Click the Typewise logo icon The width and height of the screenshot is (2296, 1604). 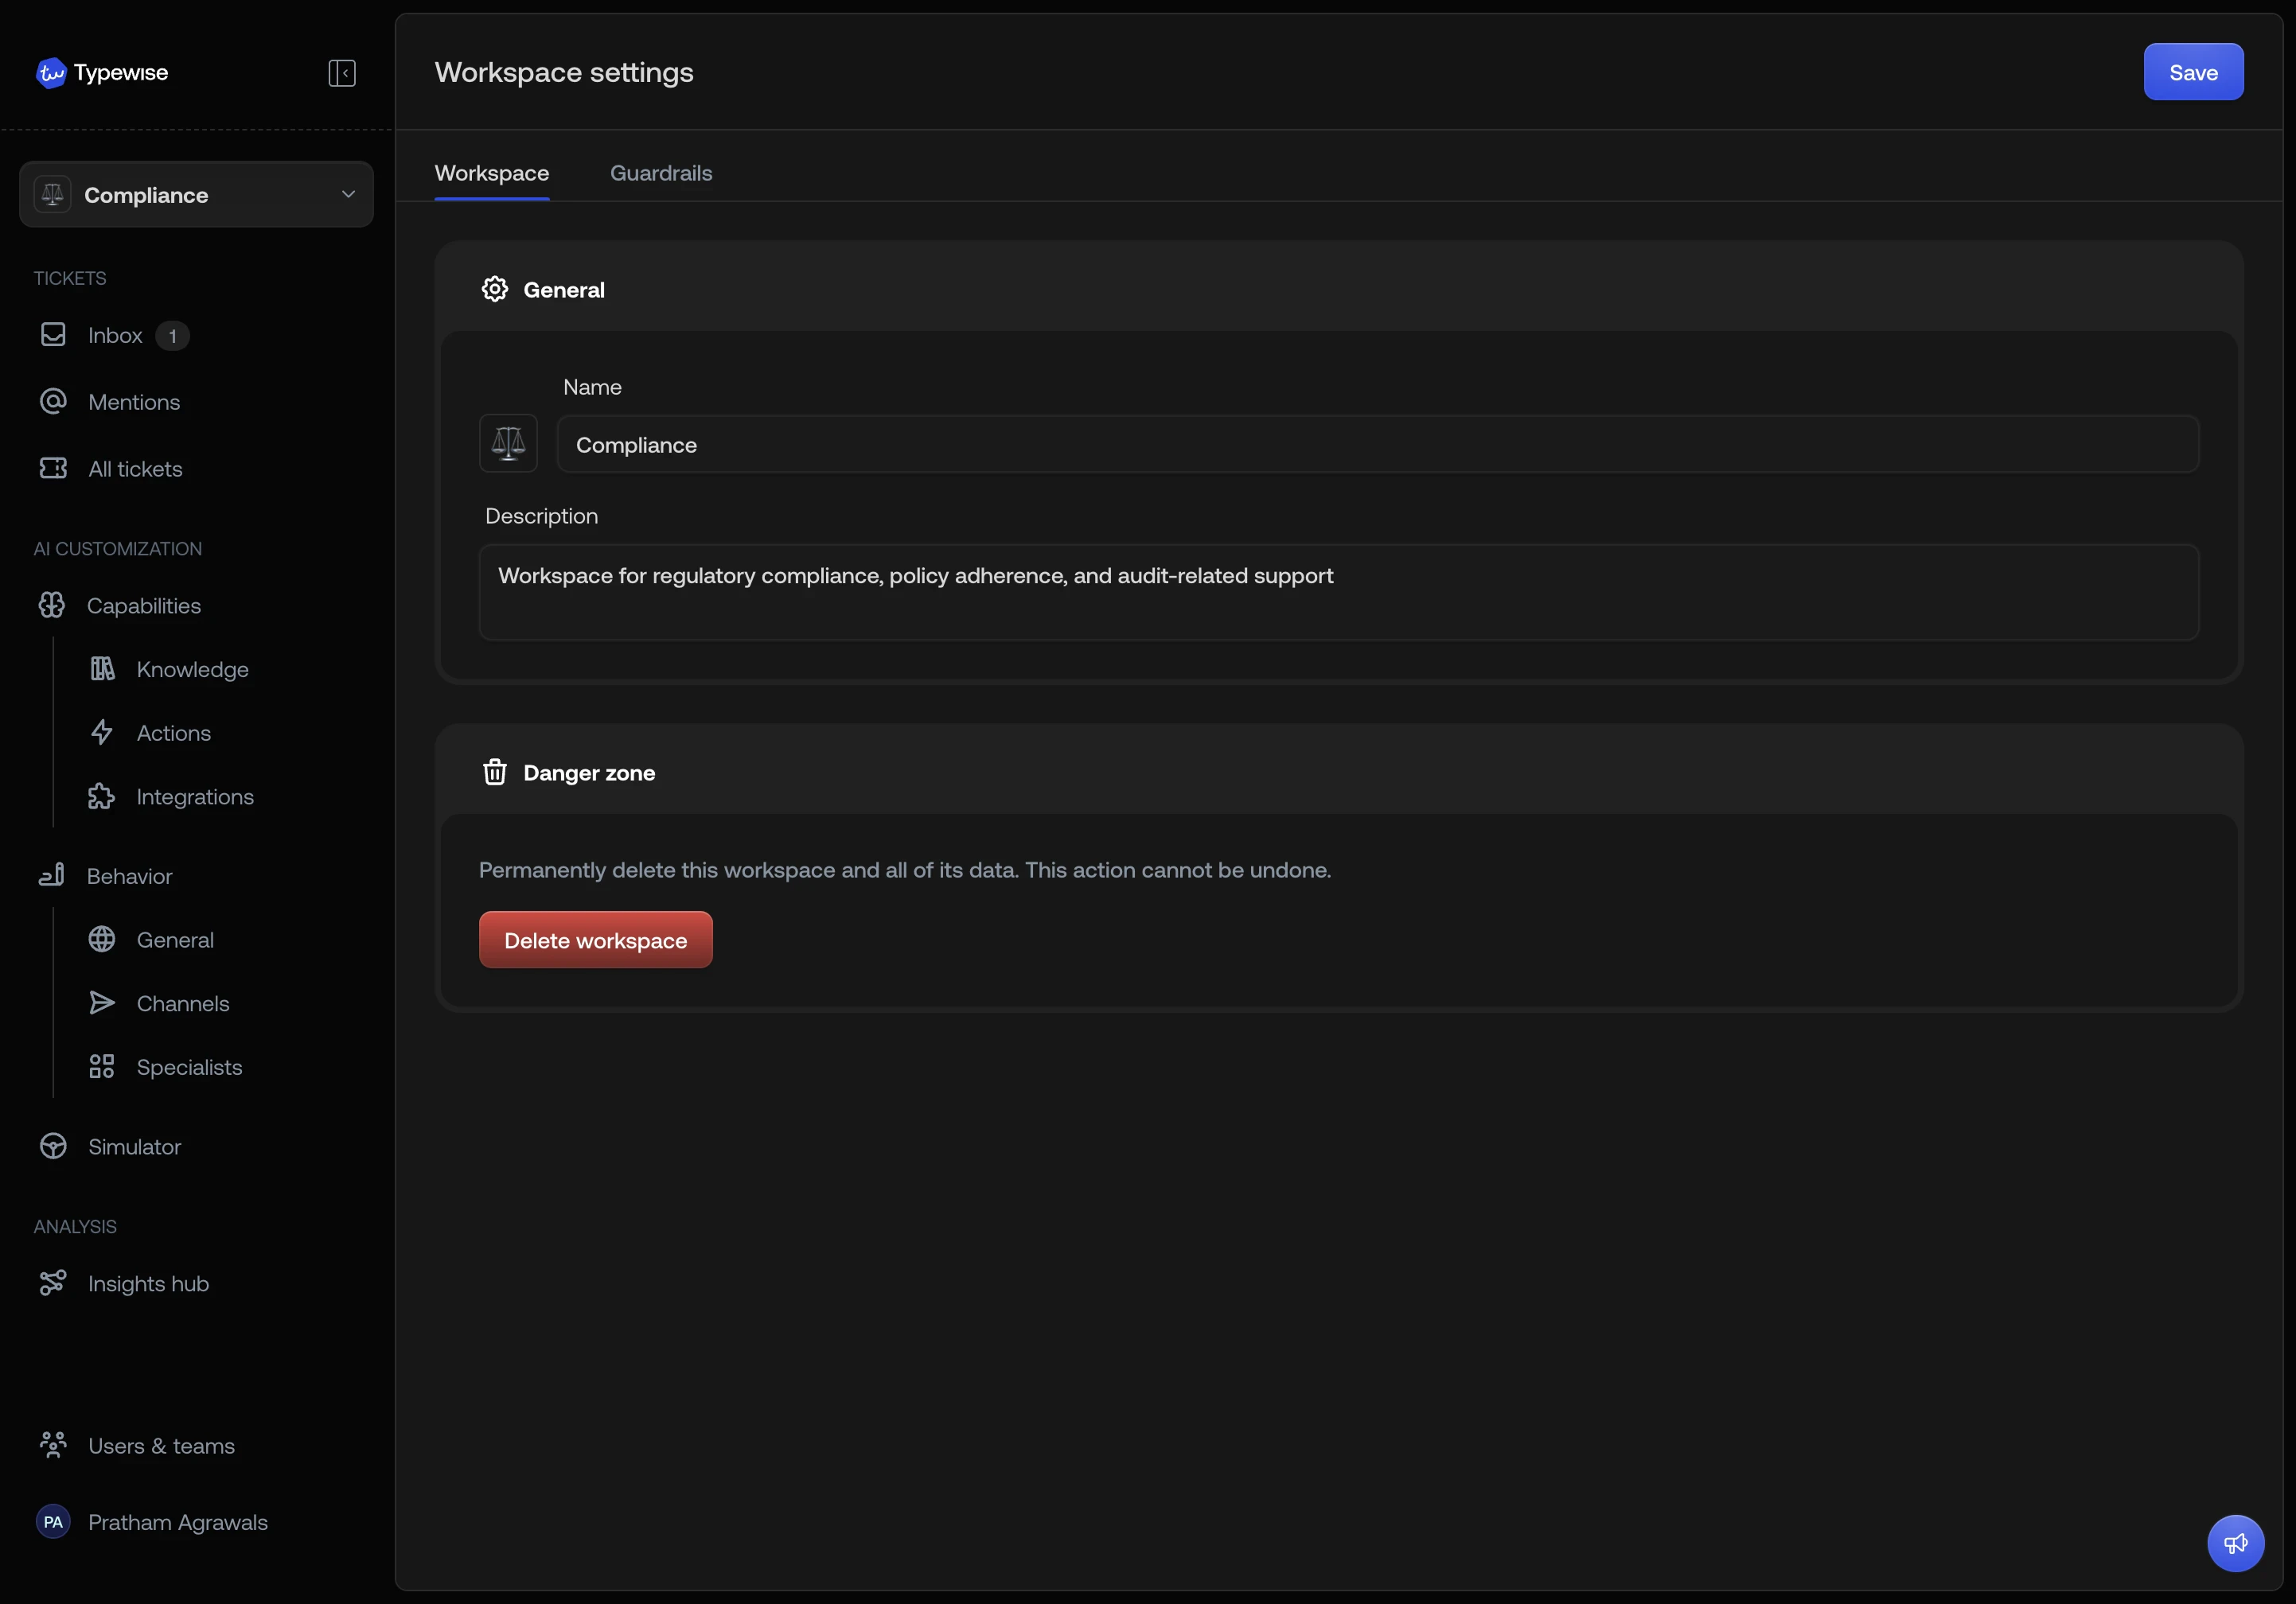pos(51,72)
